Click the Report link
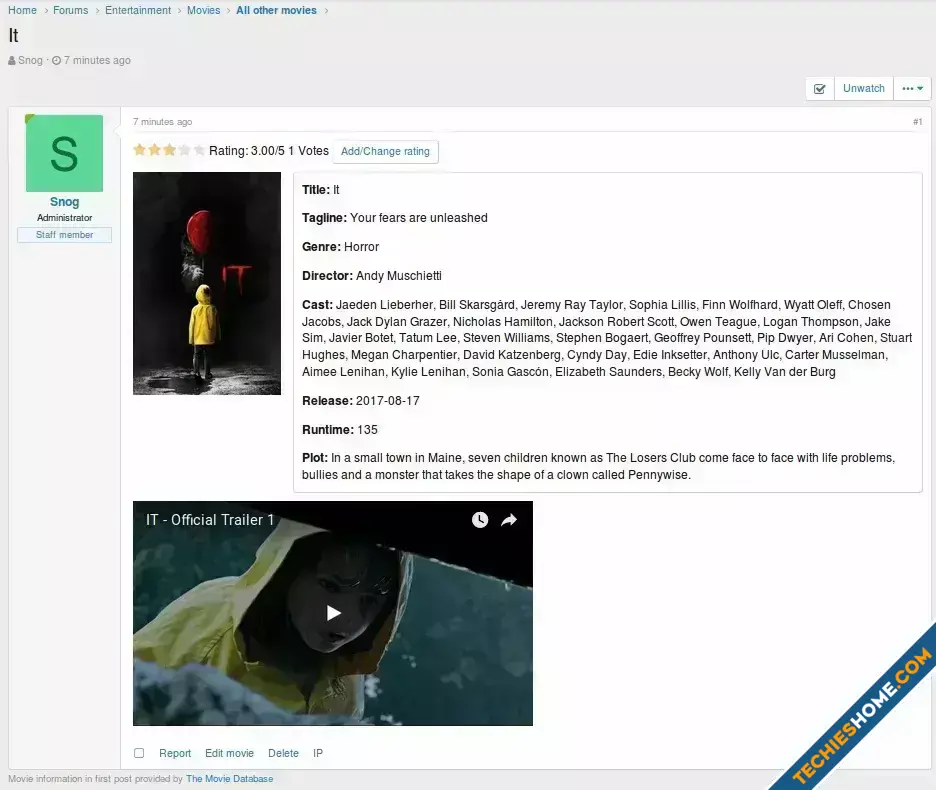This screenshot has width=936, height=790. pos(175,753)
